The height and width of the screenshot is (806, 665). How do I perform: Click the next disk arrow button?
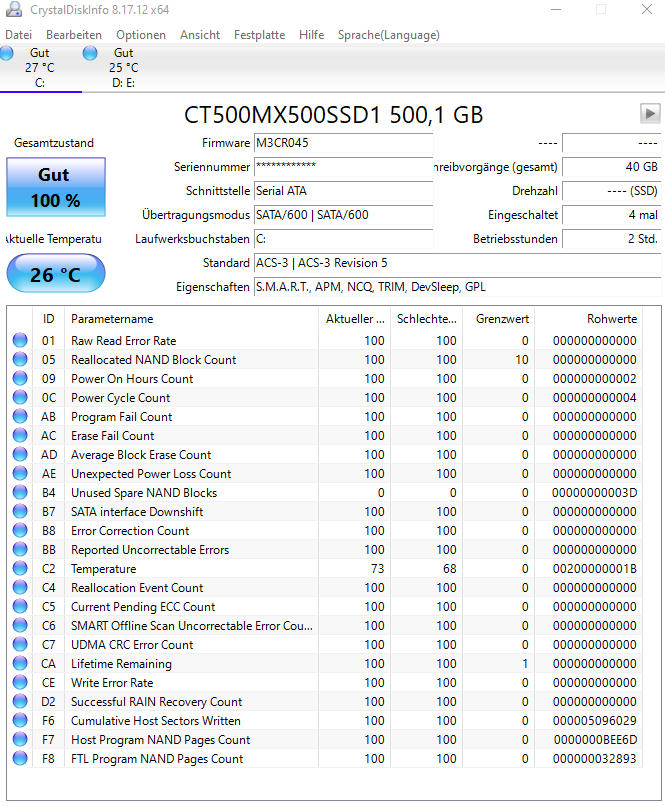(x=650, y=113)
